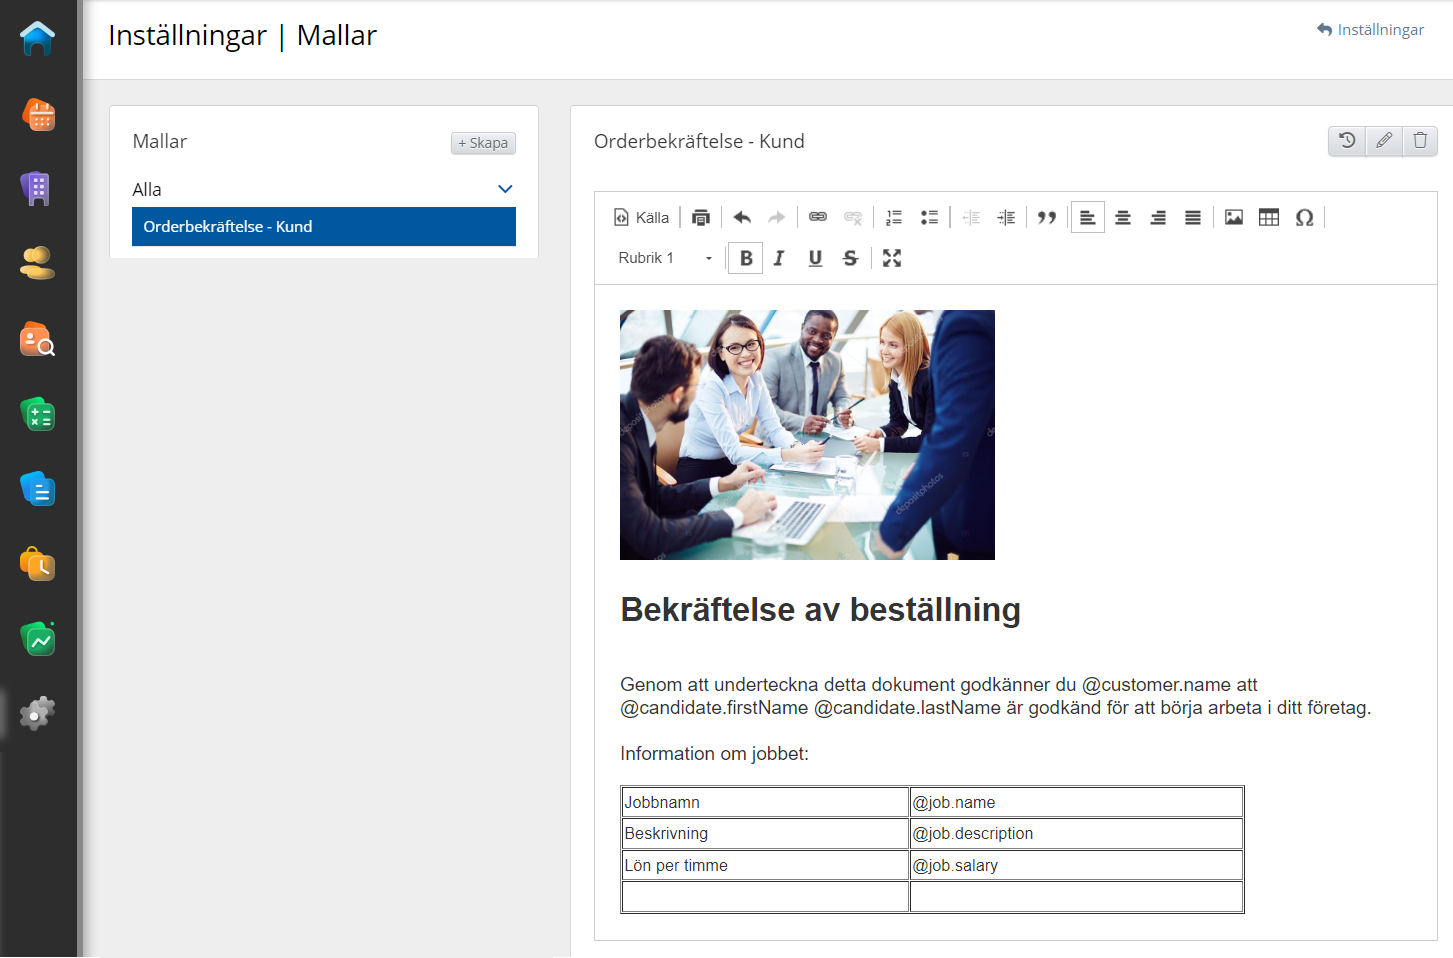Open settings gear in the sidebar
1453x958 pixels.
(37, 714)
